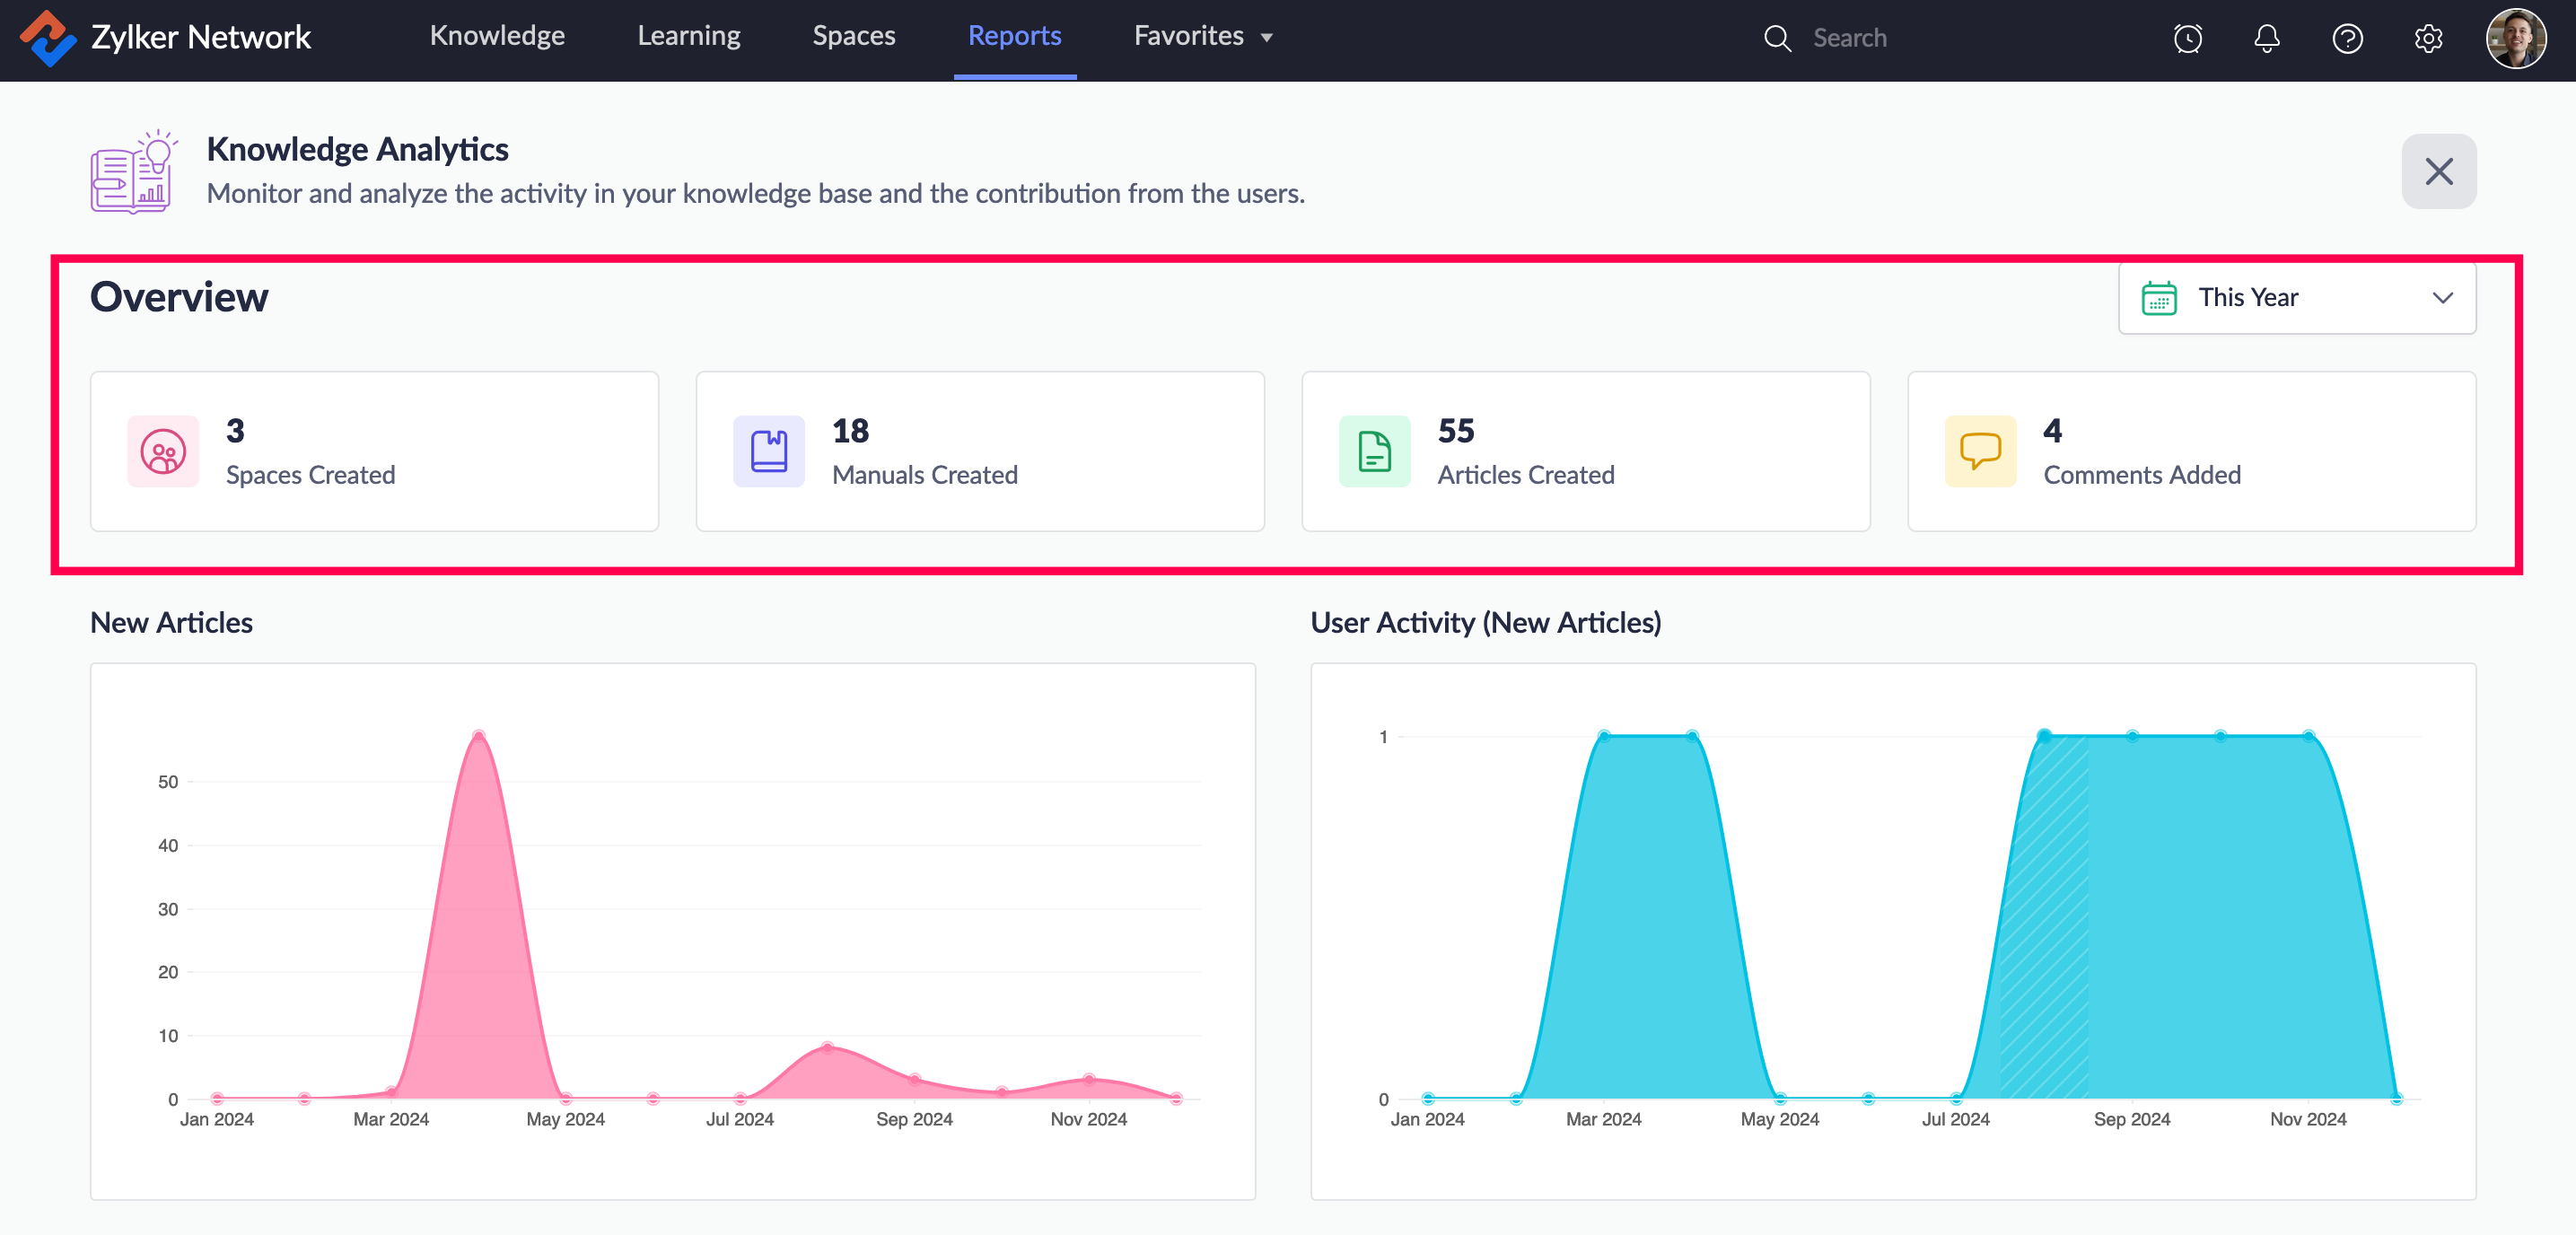The image size is (2576, 1235).
Task: Open the help question mark icon
Action: click(x=2347, y=39)
